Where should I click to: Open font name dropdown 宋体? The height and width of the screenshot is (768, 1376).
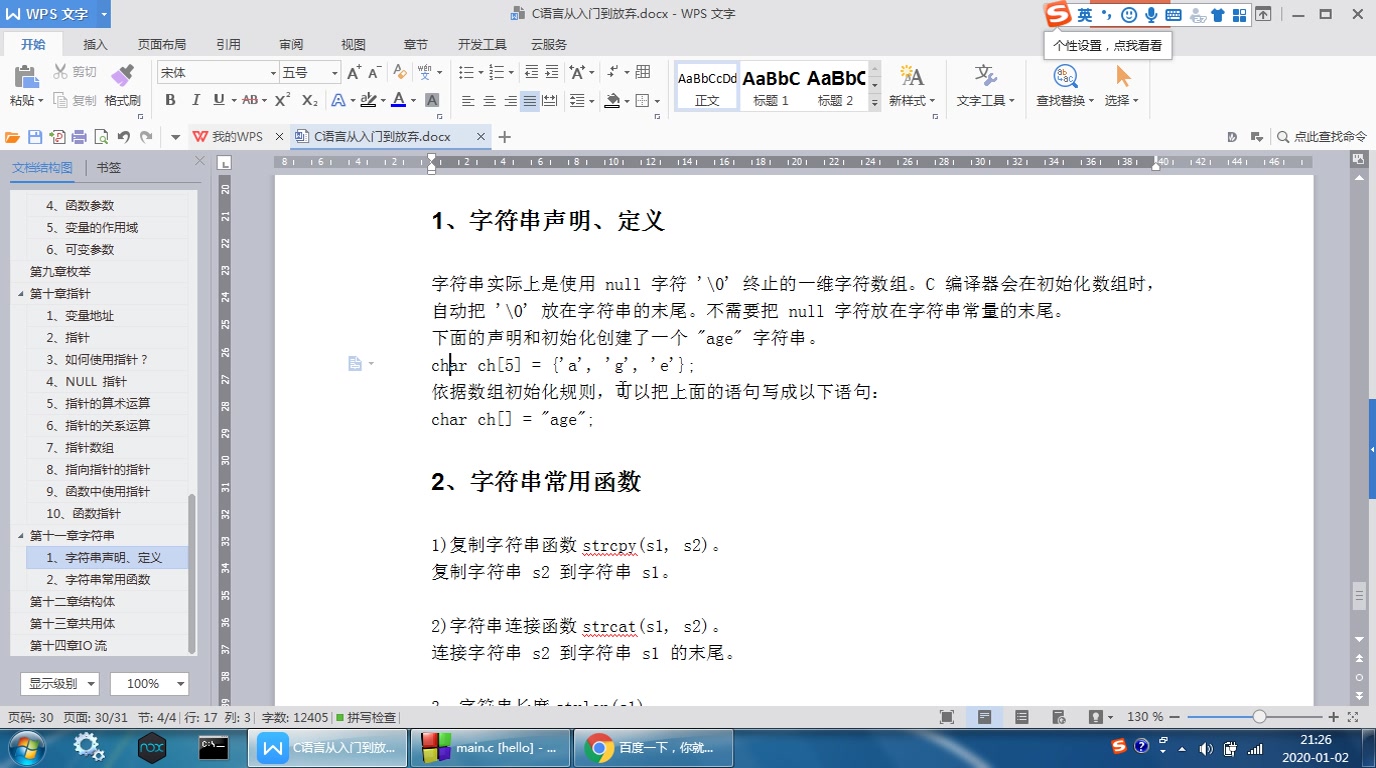(273, 73)
